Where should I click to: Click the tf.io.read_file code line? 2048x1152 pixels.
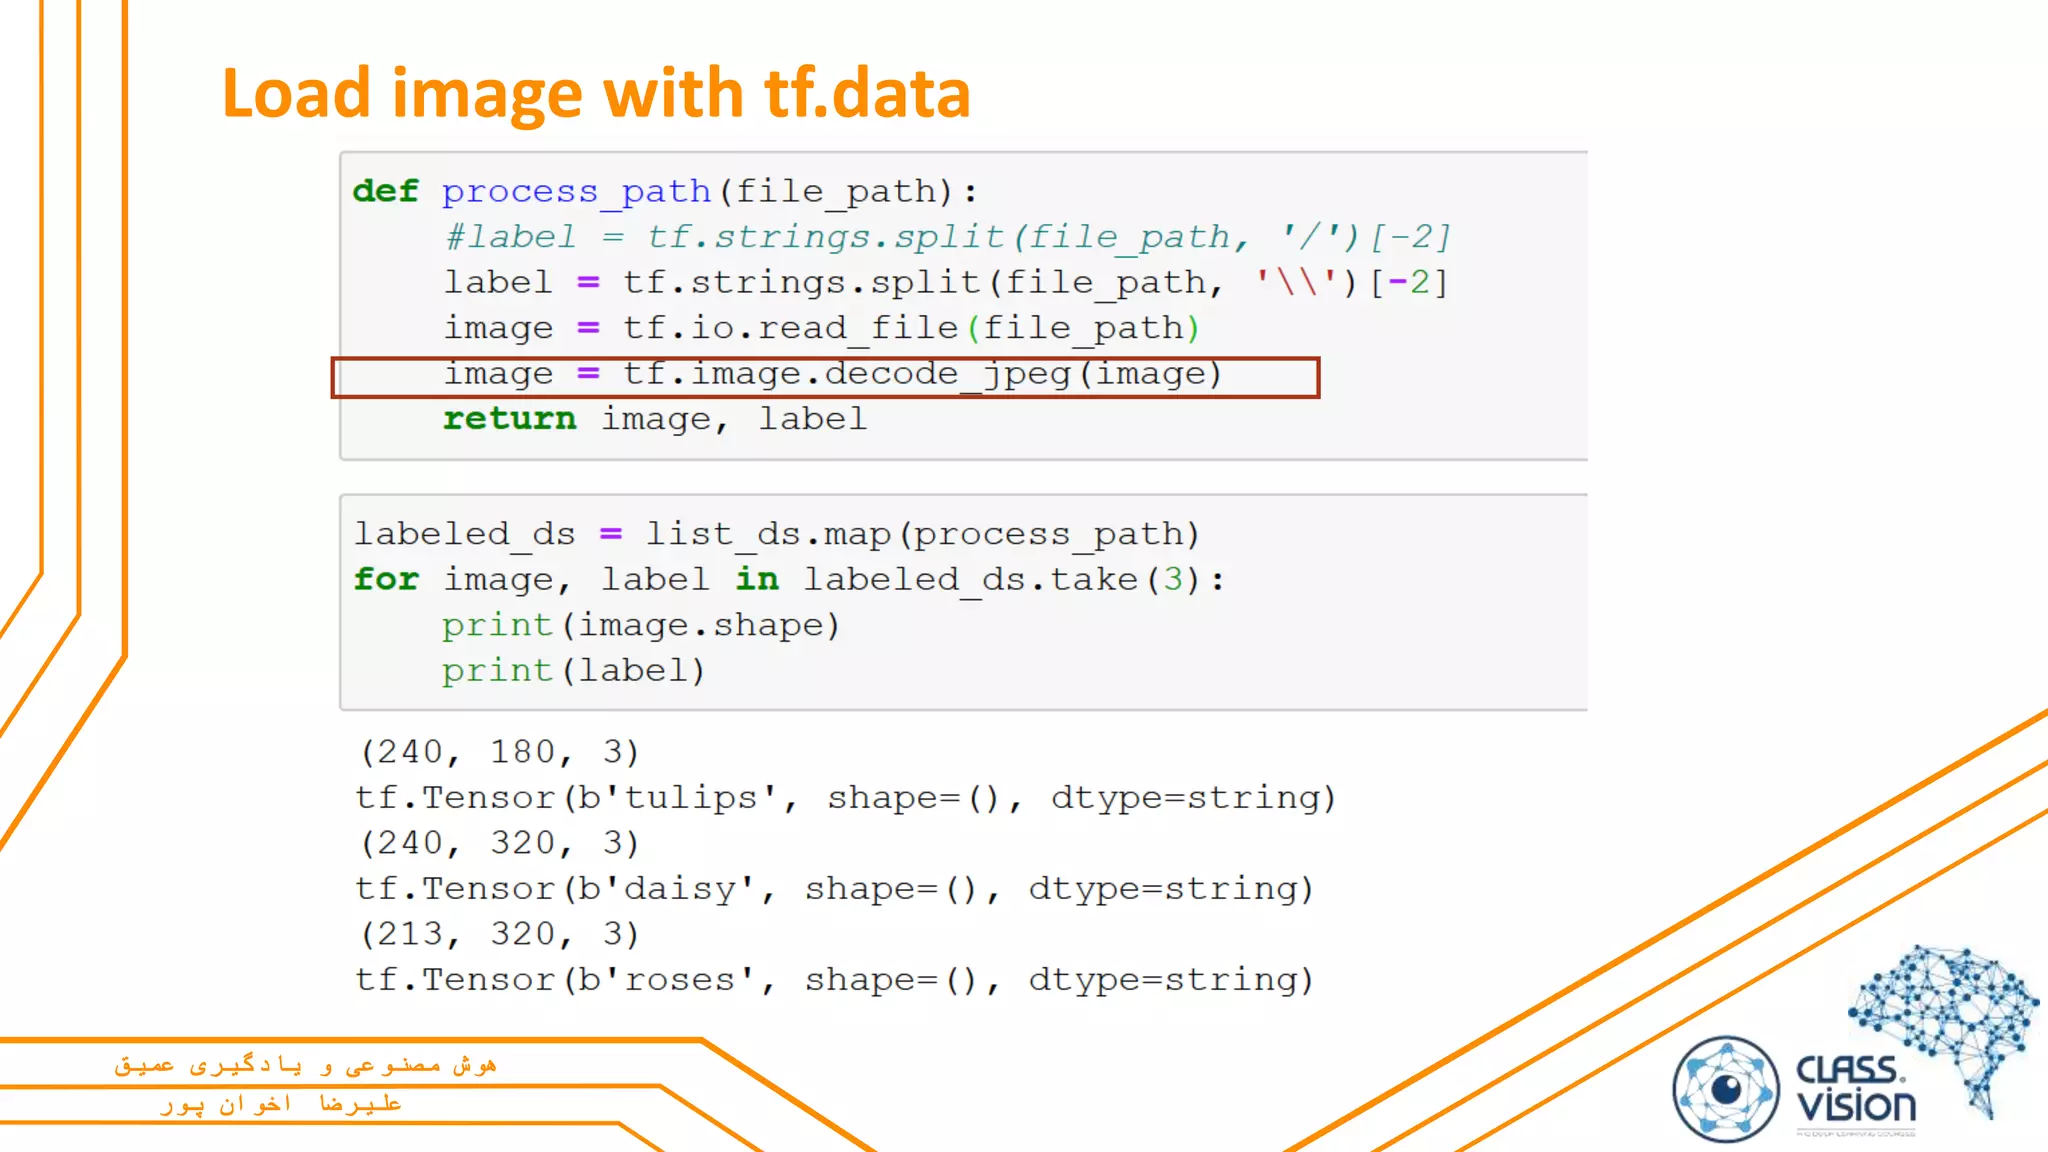click(x=820, y=328)
